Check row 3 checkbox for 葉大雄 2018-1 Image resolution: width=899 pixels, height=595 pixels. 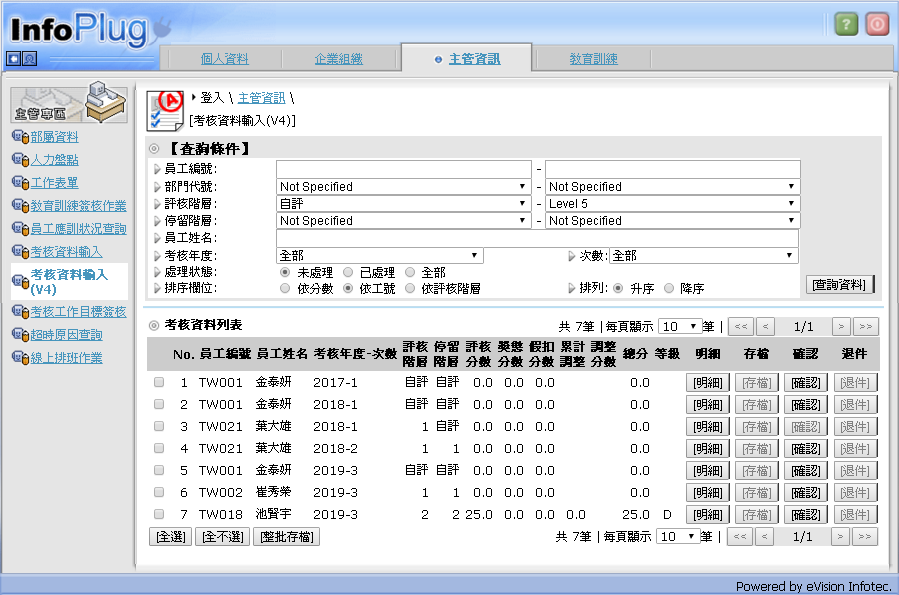(x=159, y=426)
